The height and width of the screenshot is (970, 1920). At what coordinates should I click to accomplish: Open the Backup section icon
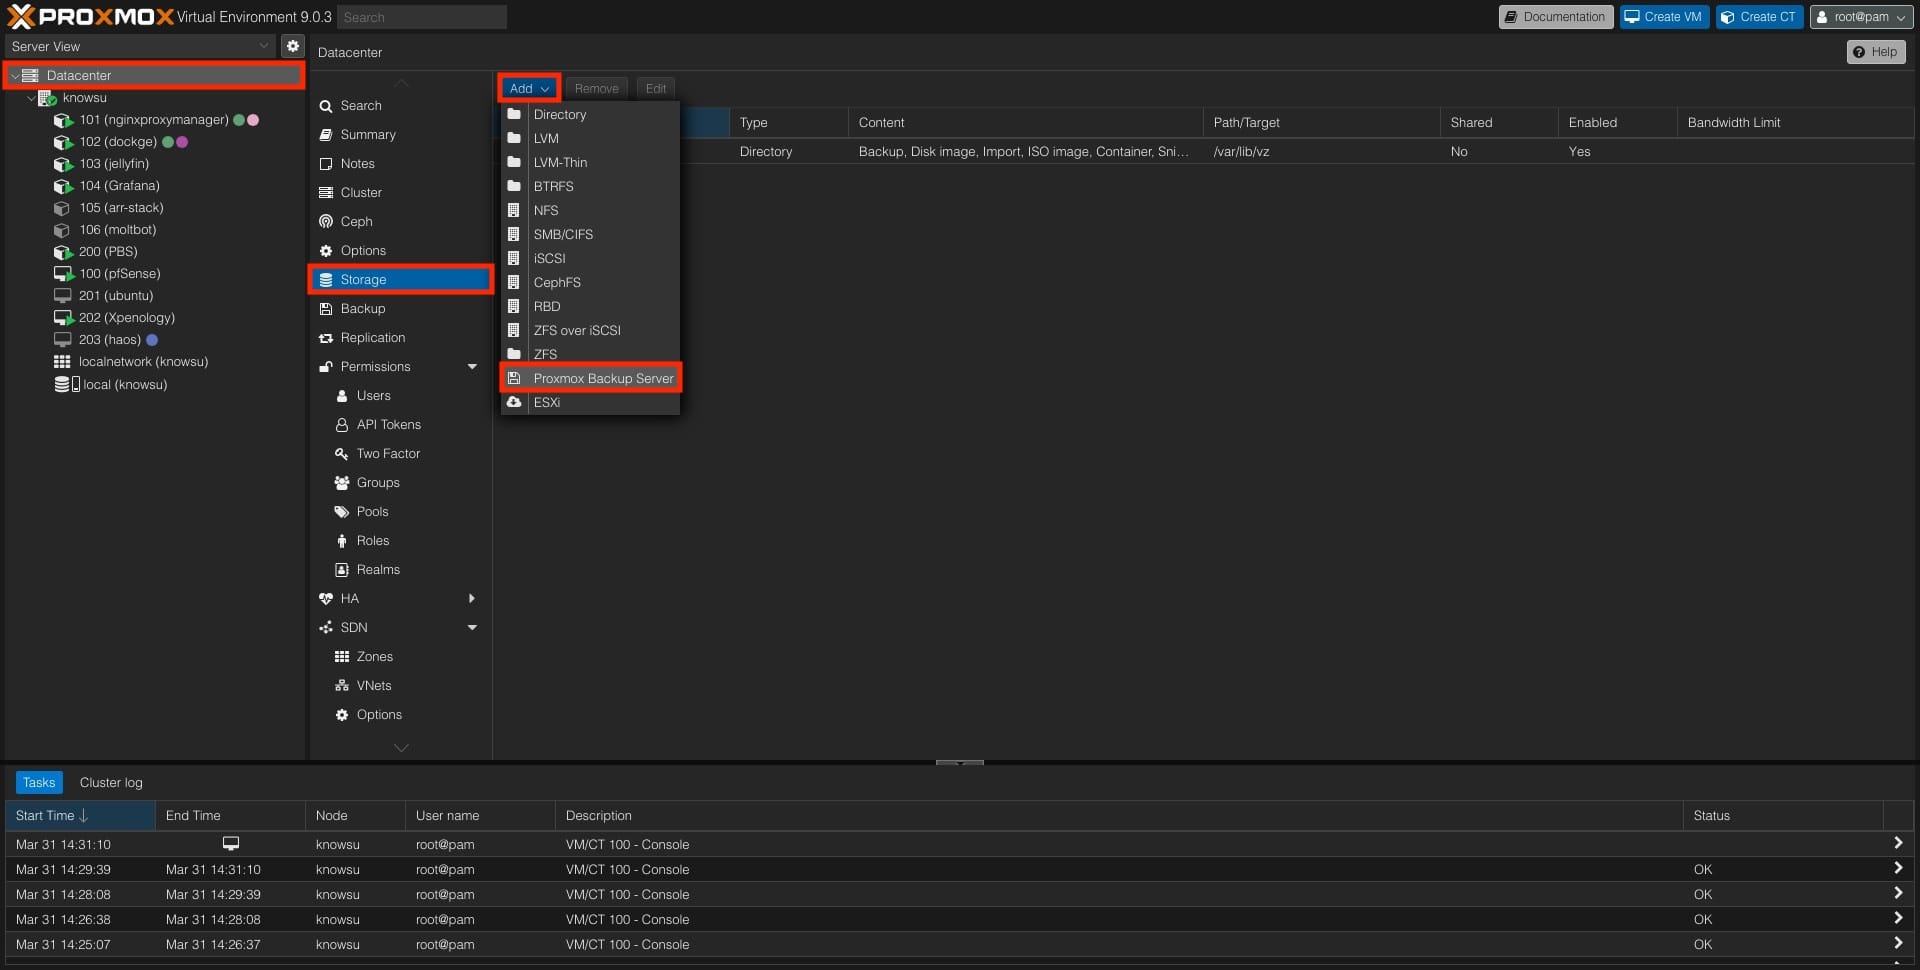tap(326, 309)
